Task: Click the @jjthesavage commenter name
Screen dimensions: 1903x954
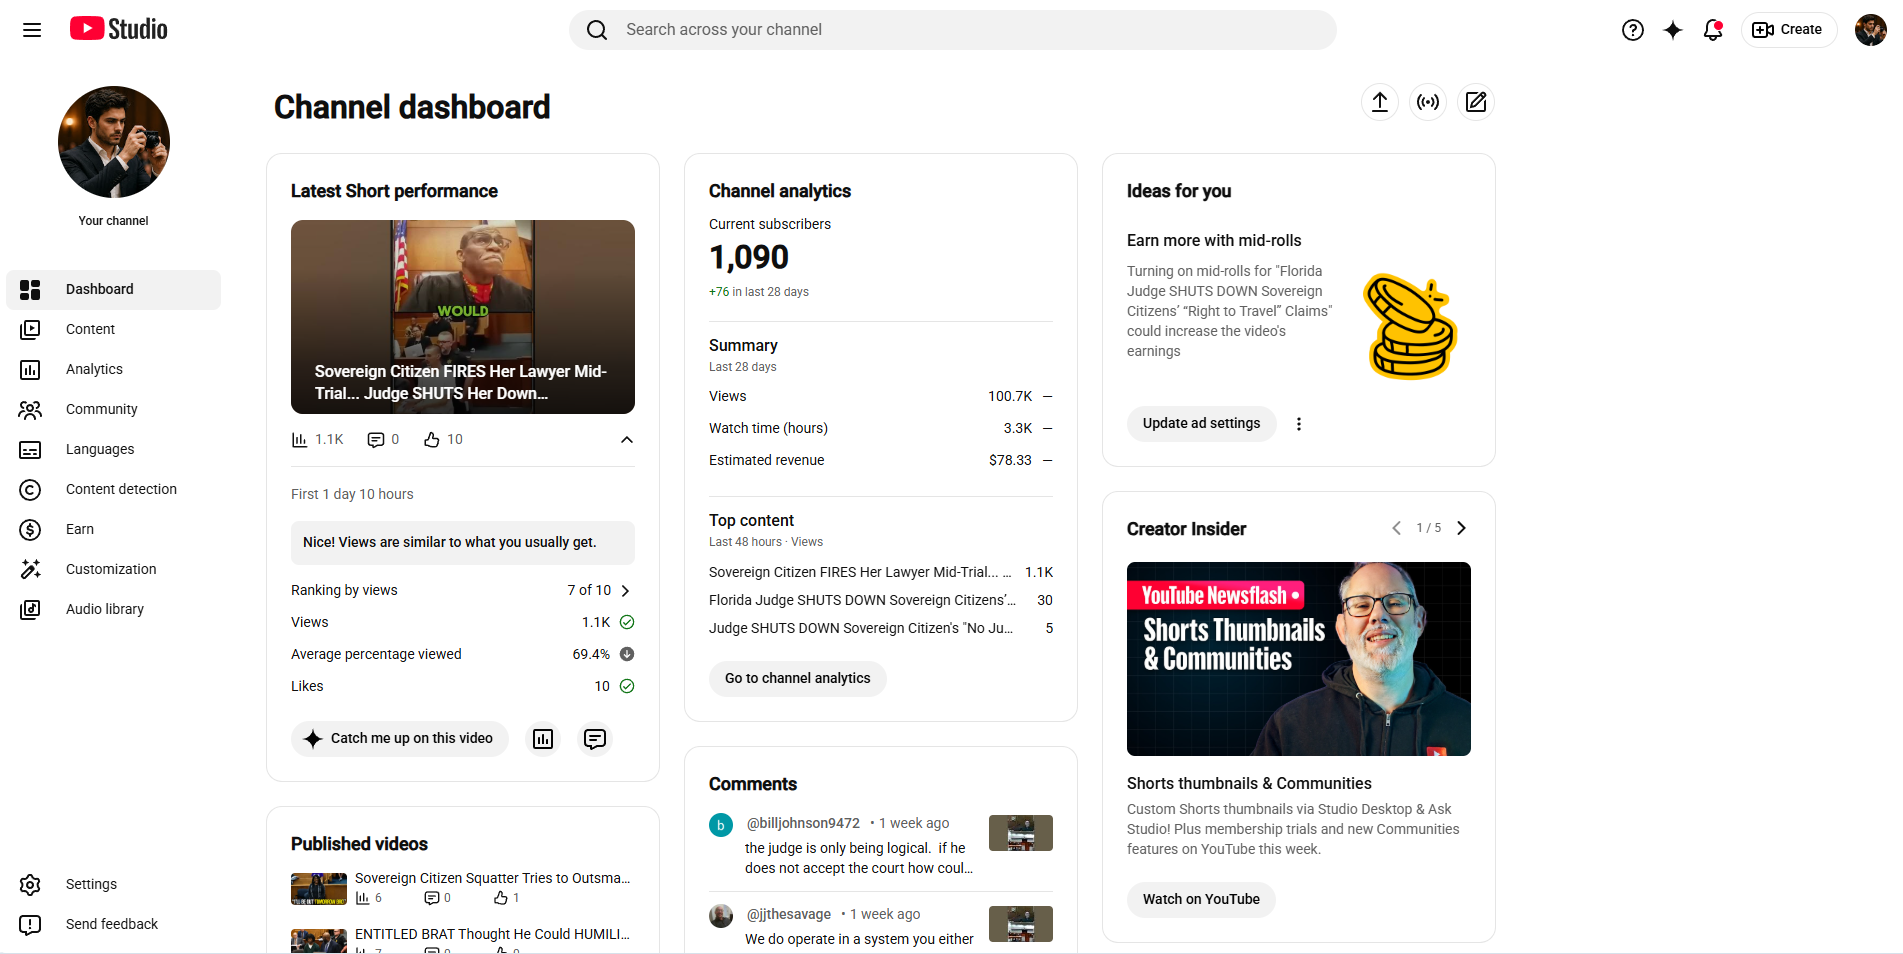Action: pos(789,915)
